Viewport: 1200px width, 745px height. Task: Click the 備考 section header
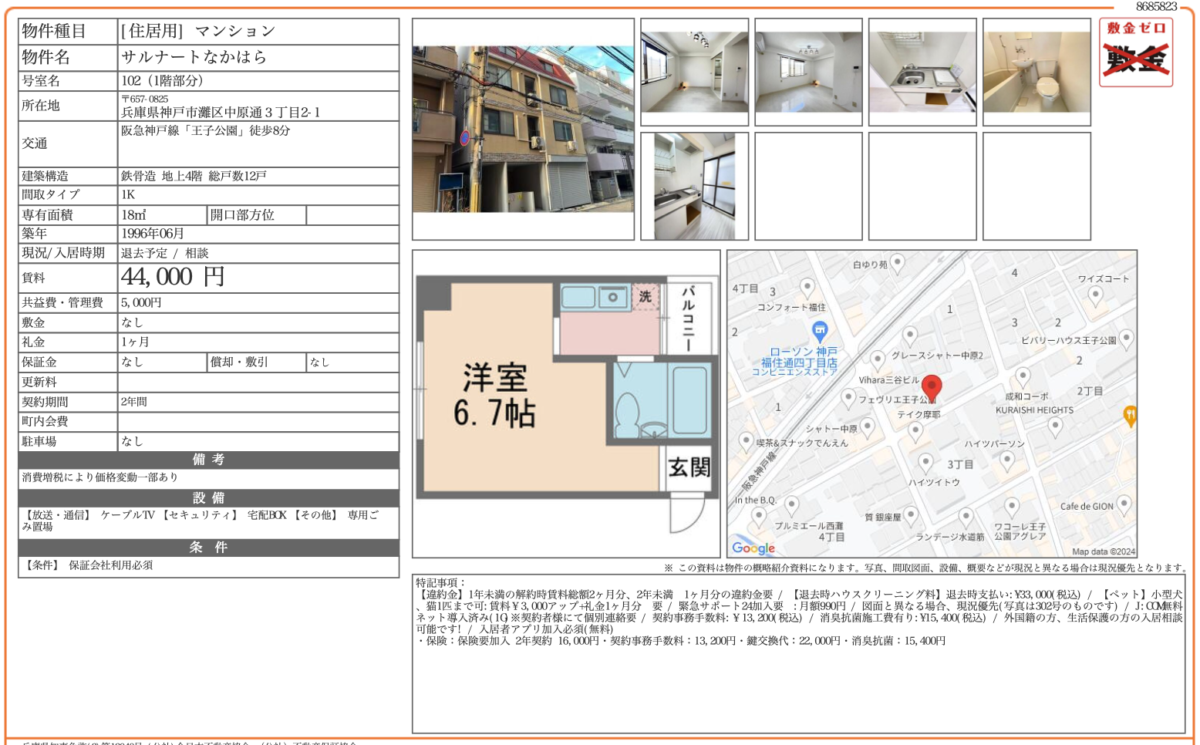(208, 459)
